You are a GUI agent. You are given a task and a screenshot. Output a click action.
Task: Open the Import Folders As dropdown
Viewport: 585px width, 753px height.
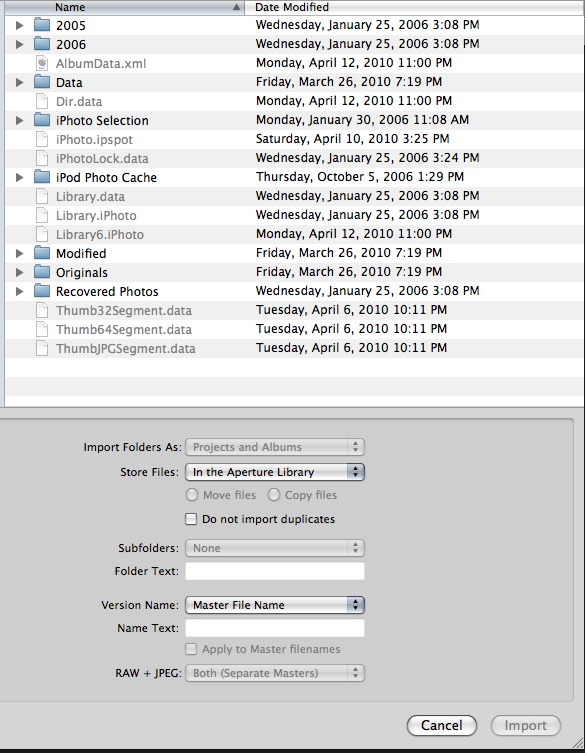(275, 447)
